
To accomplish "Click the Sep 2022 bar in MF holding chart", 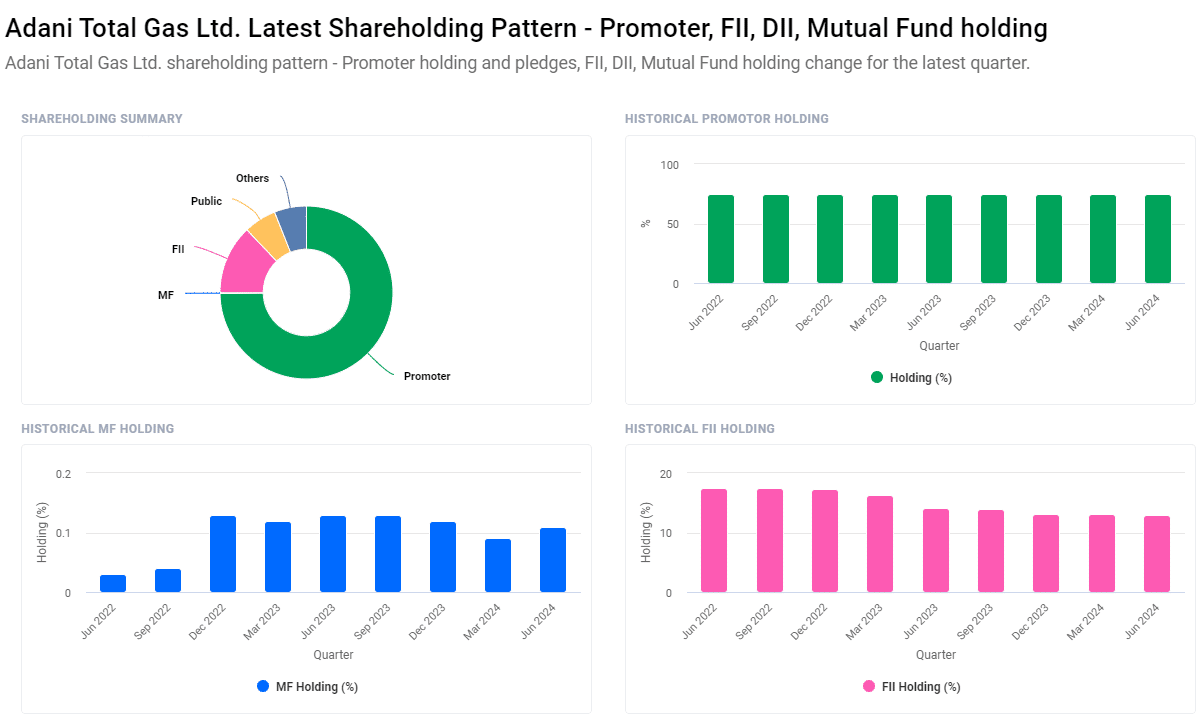I will pyautogui.click(x=168, y=581).
